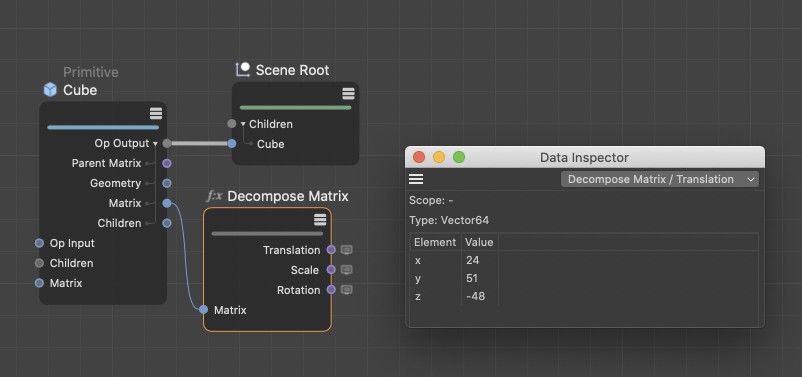The width and height of the screenshot is (802, 377).
Task: Open the Cube node hamburger menu
Action: (x=156, y=114)
